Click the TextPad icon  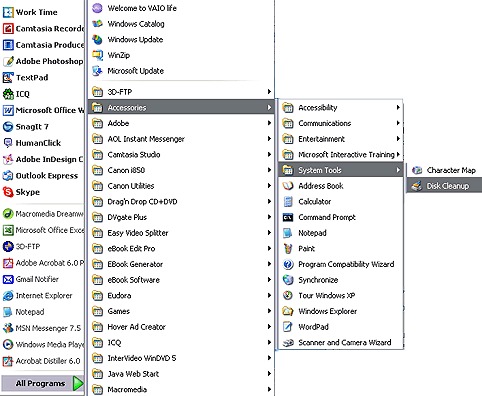click(8, 78)
